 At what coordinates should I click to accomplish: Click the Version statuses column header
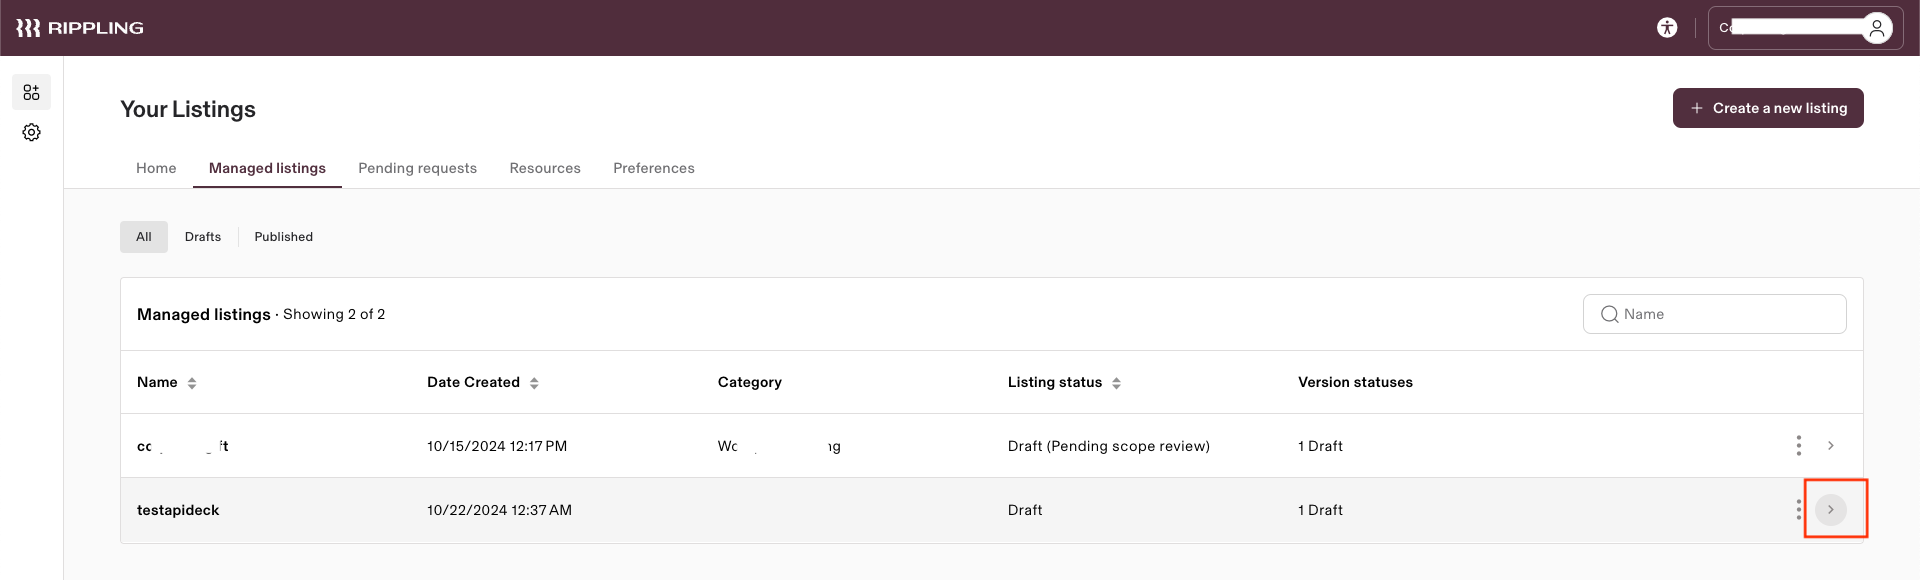pos(1355,382)
